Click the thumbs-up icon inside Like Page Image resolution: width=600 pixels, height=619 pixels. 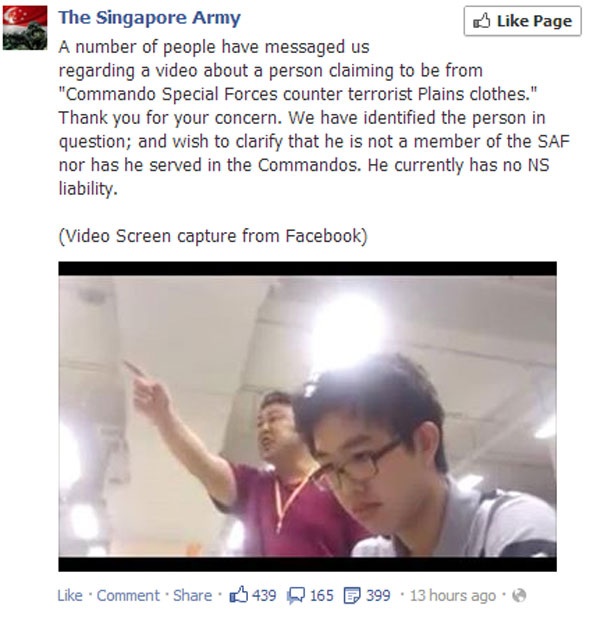click(x=481, y=21)
